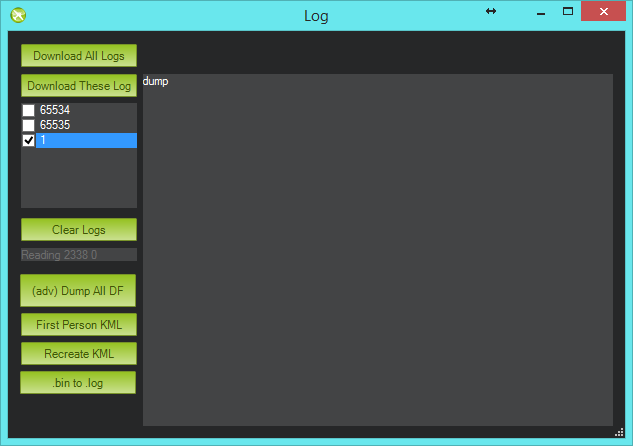Close the Log window
Screen dimensions: 633x446
[x=604, y=11]
